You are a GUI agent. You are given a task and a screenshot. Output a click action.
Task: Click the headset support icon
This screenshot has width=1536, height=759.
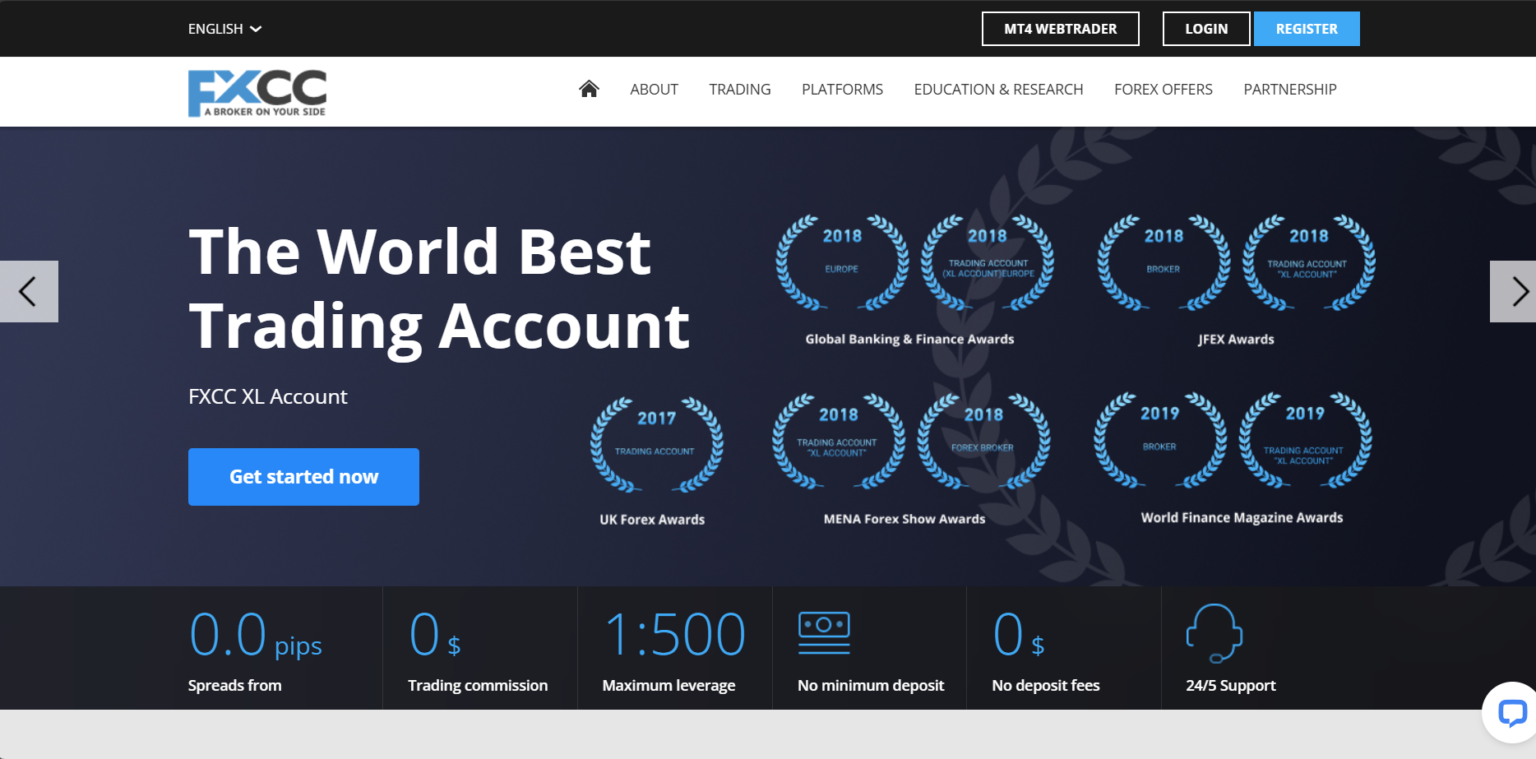1214,633
